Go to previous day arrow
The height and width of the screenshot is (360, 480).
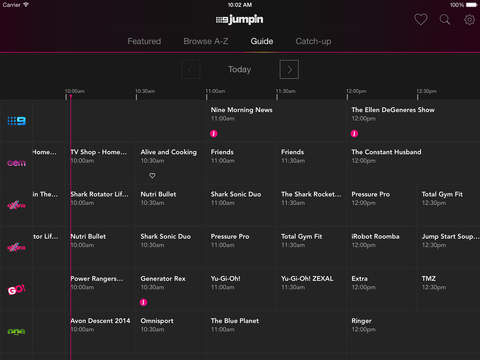pos(191,69)
